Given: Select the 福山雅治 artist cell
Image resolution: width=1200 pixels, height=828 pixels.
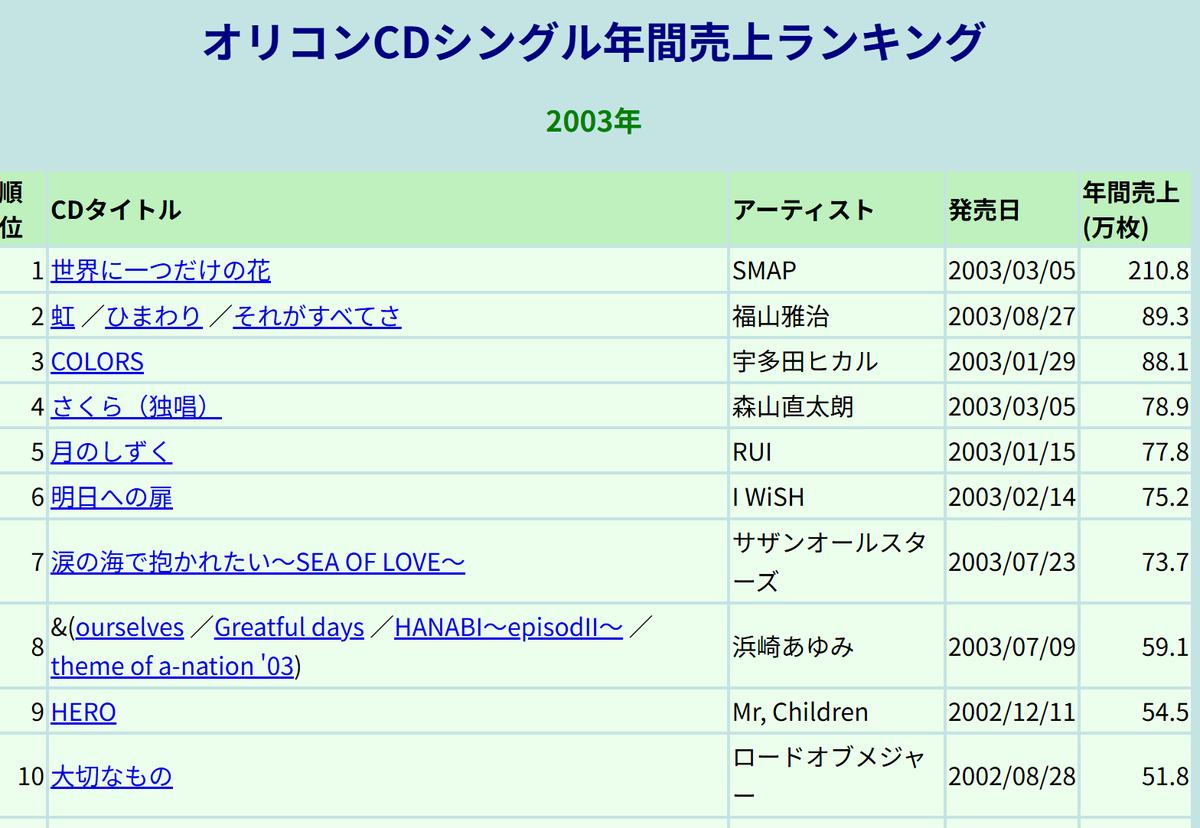Looking at the screenshot, I should coord(837,316).
